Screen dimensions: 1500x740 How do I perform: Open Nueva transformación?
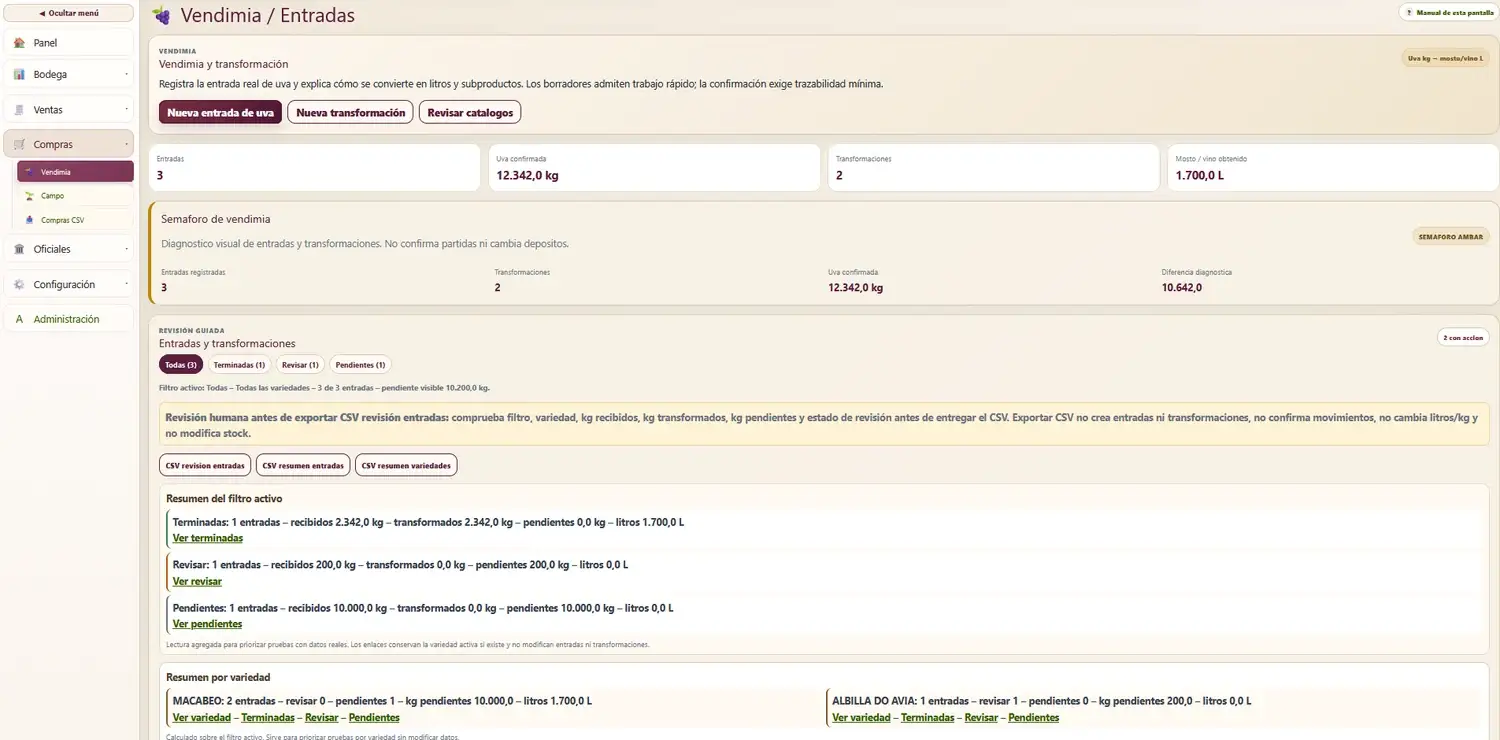(x=351, y=113)
